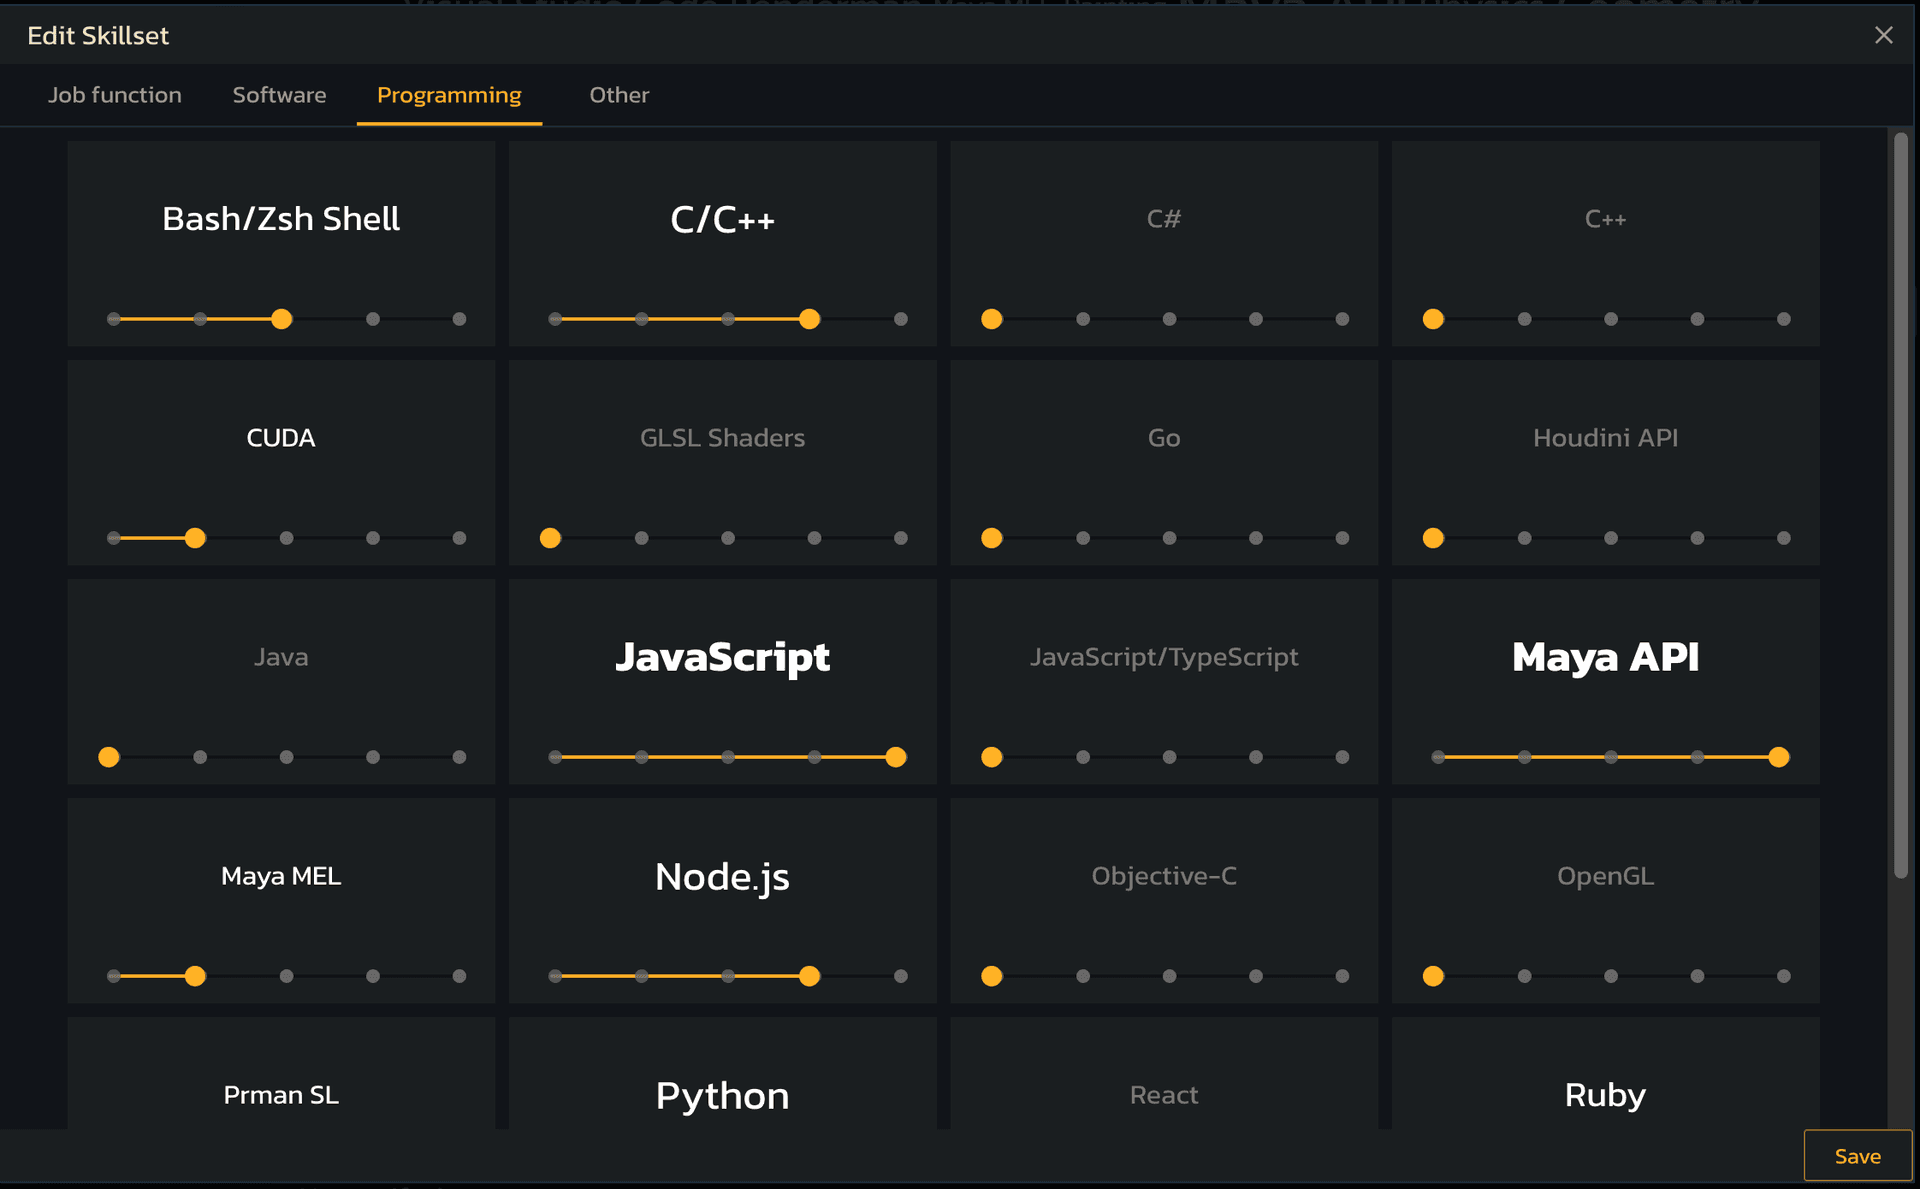Click the OpenGL card label
Image resolution: width=1920 pixels, height=1189 pixels.
click(1605, 876)
